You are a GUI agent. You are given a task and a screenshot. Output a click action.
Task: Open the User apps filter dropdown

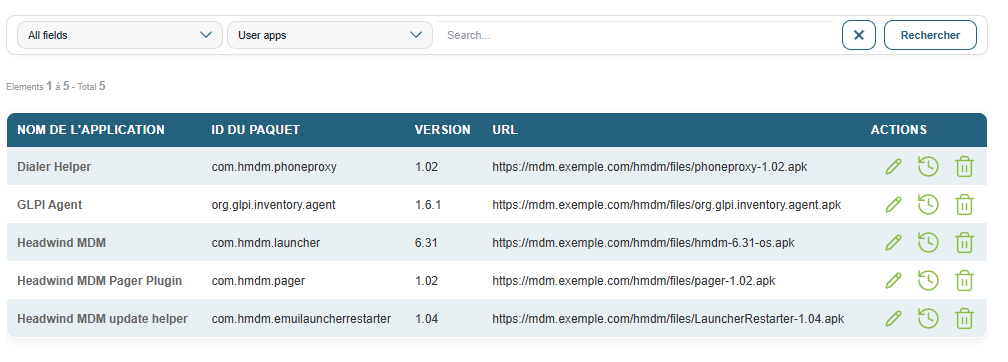330,35
